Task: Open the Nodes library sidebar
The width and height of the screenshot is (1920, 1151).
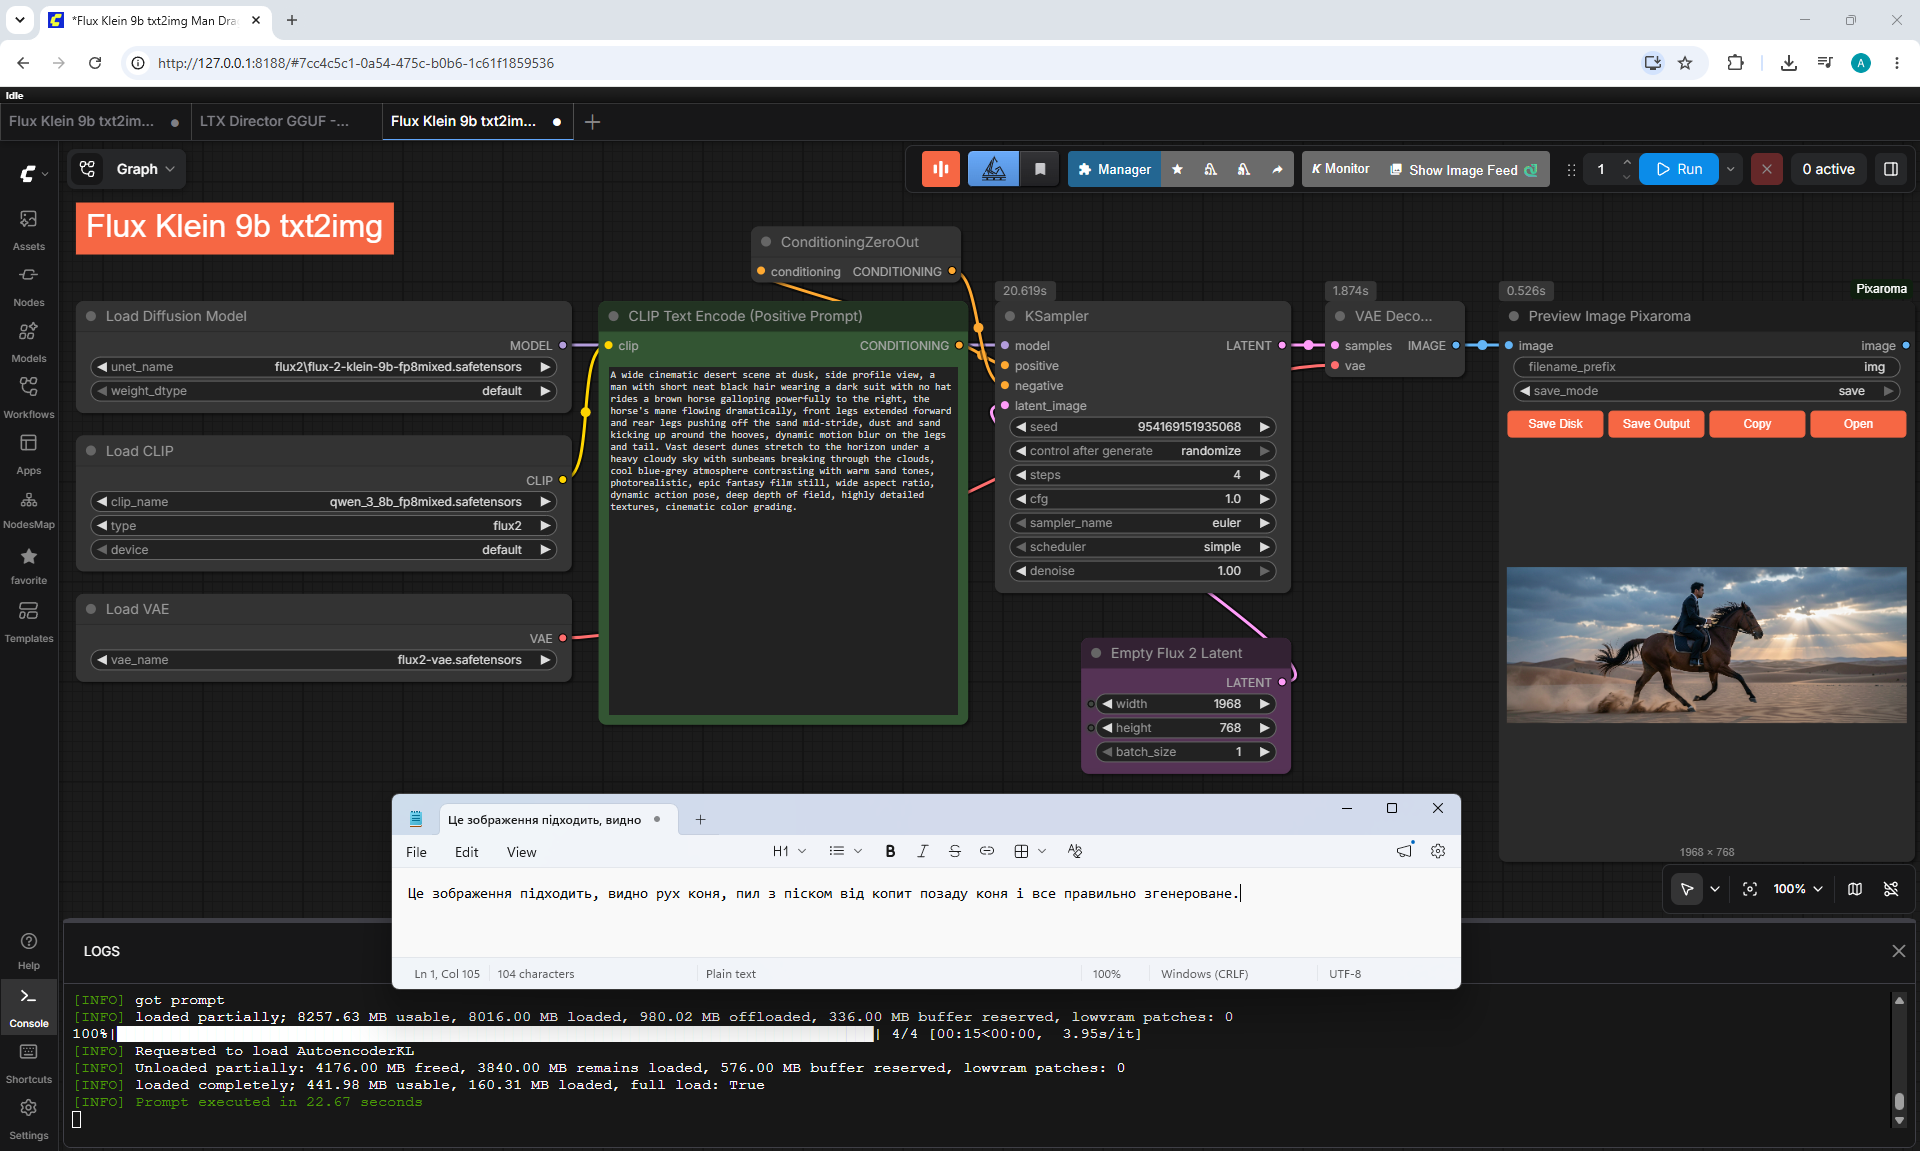Action: click(28, 286)
